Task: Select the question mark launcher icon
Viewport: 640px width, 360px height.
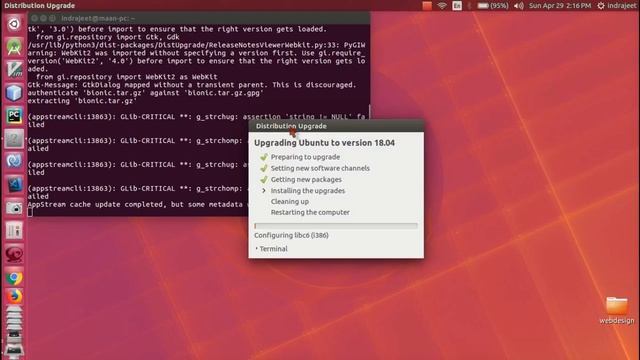Action: 14,139
